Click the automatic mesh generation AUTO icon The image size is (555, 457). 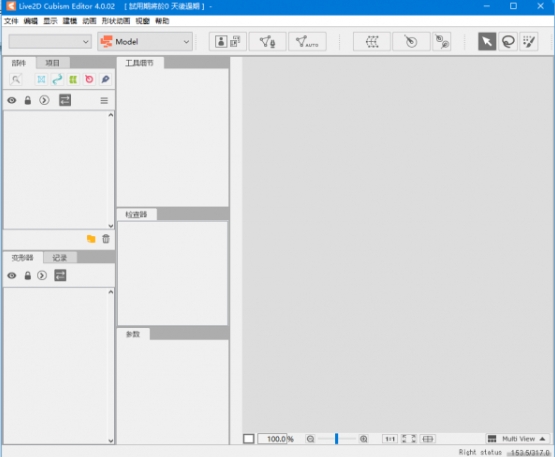[x=307, y=42]
